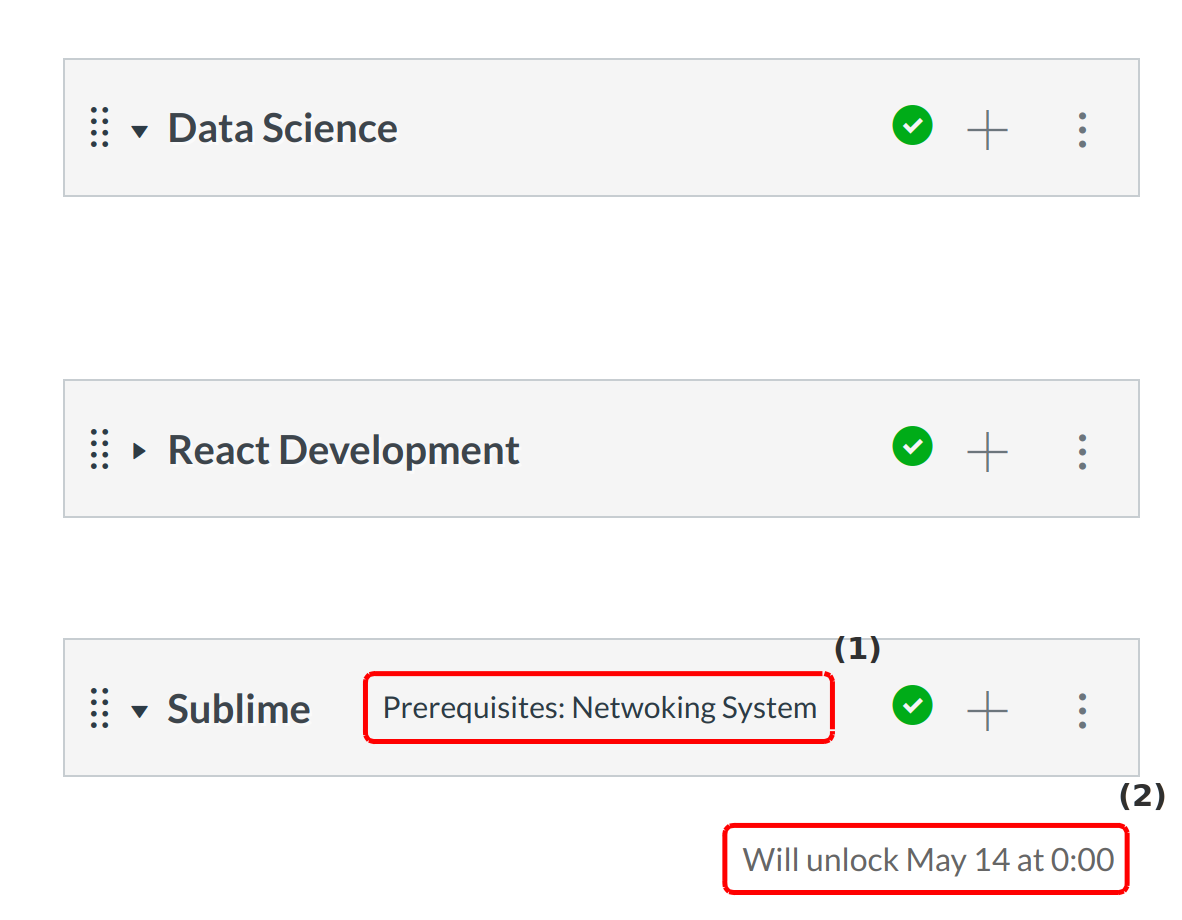The width and height of the screenshot is (1182, 920).
Task: Expand the React Development module
Action: 139,451
